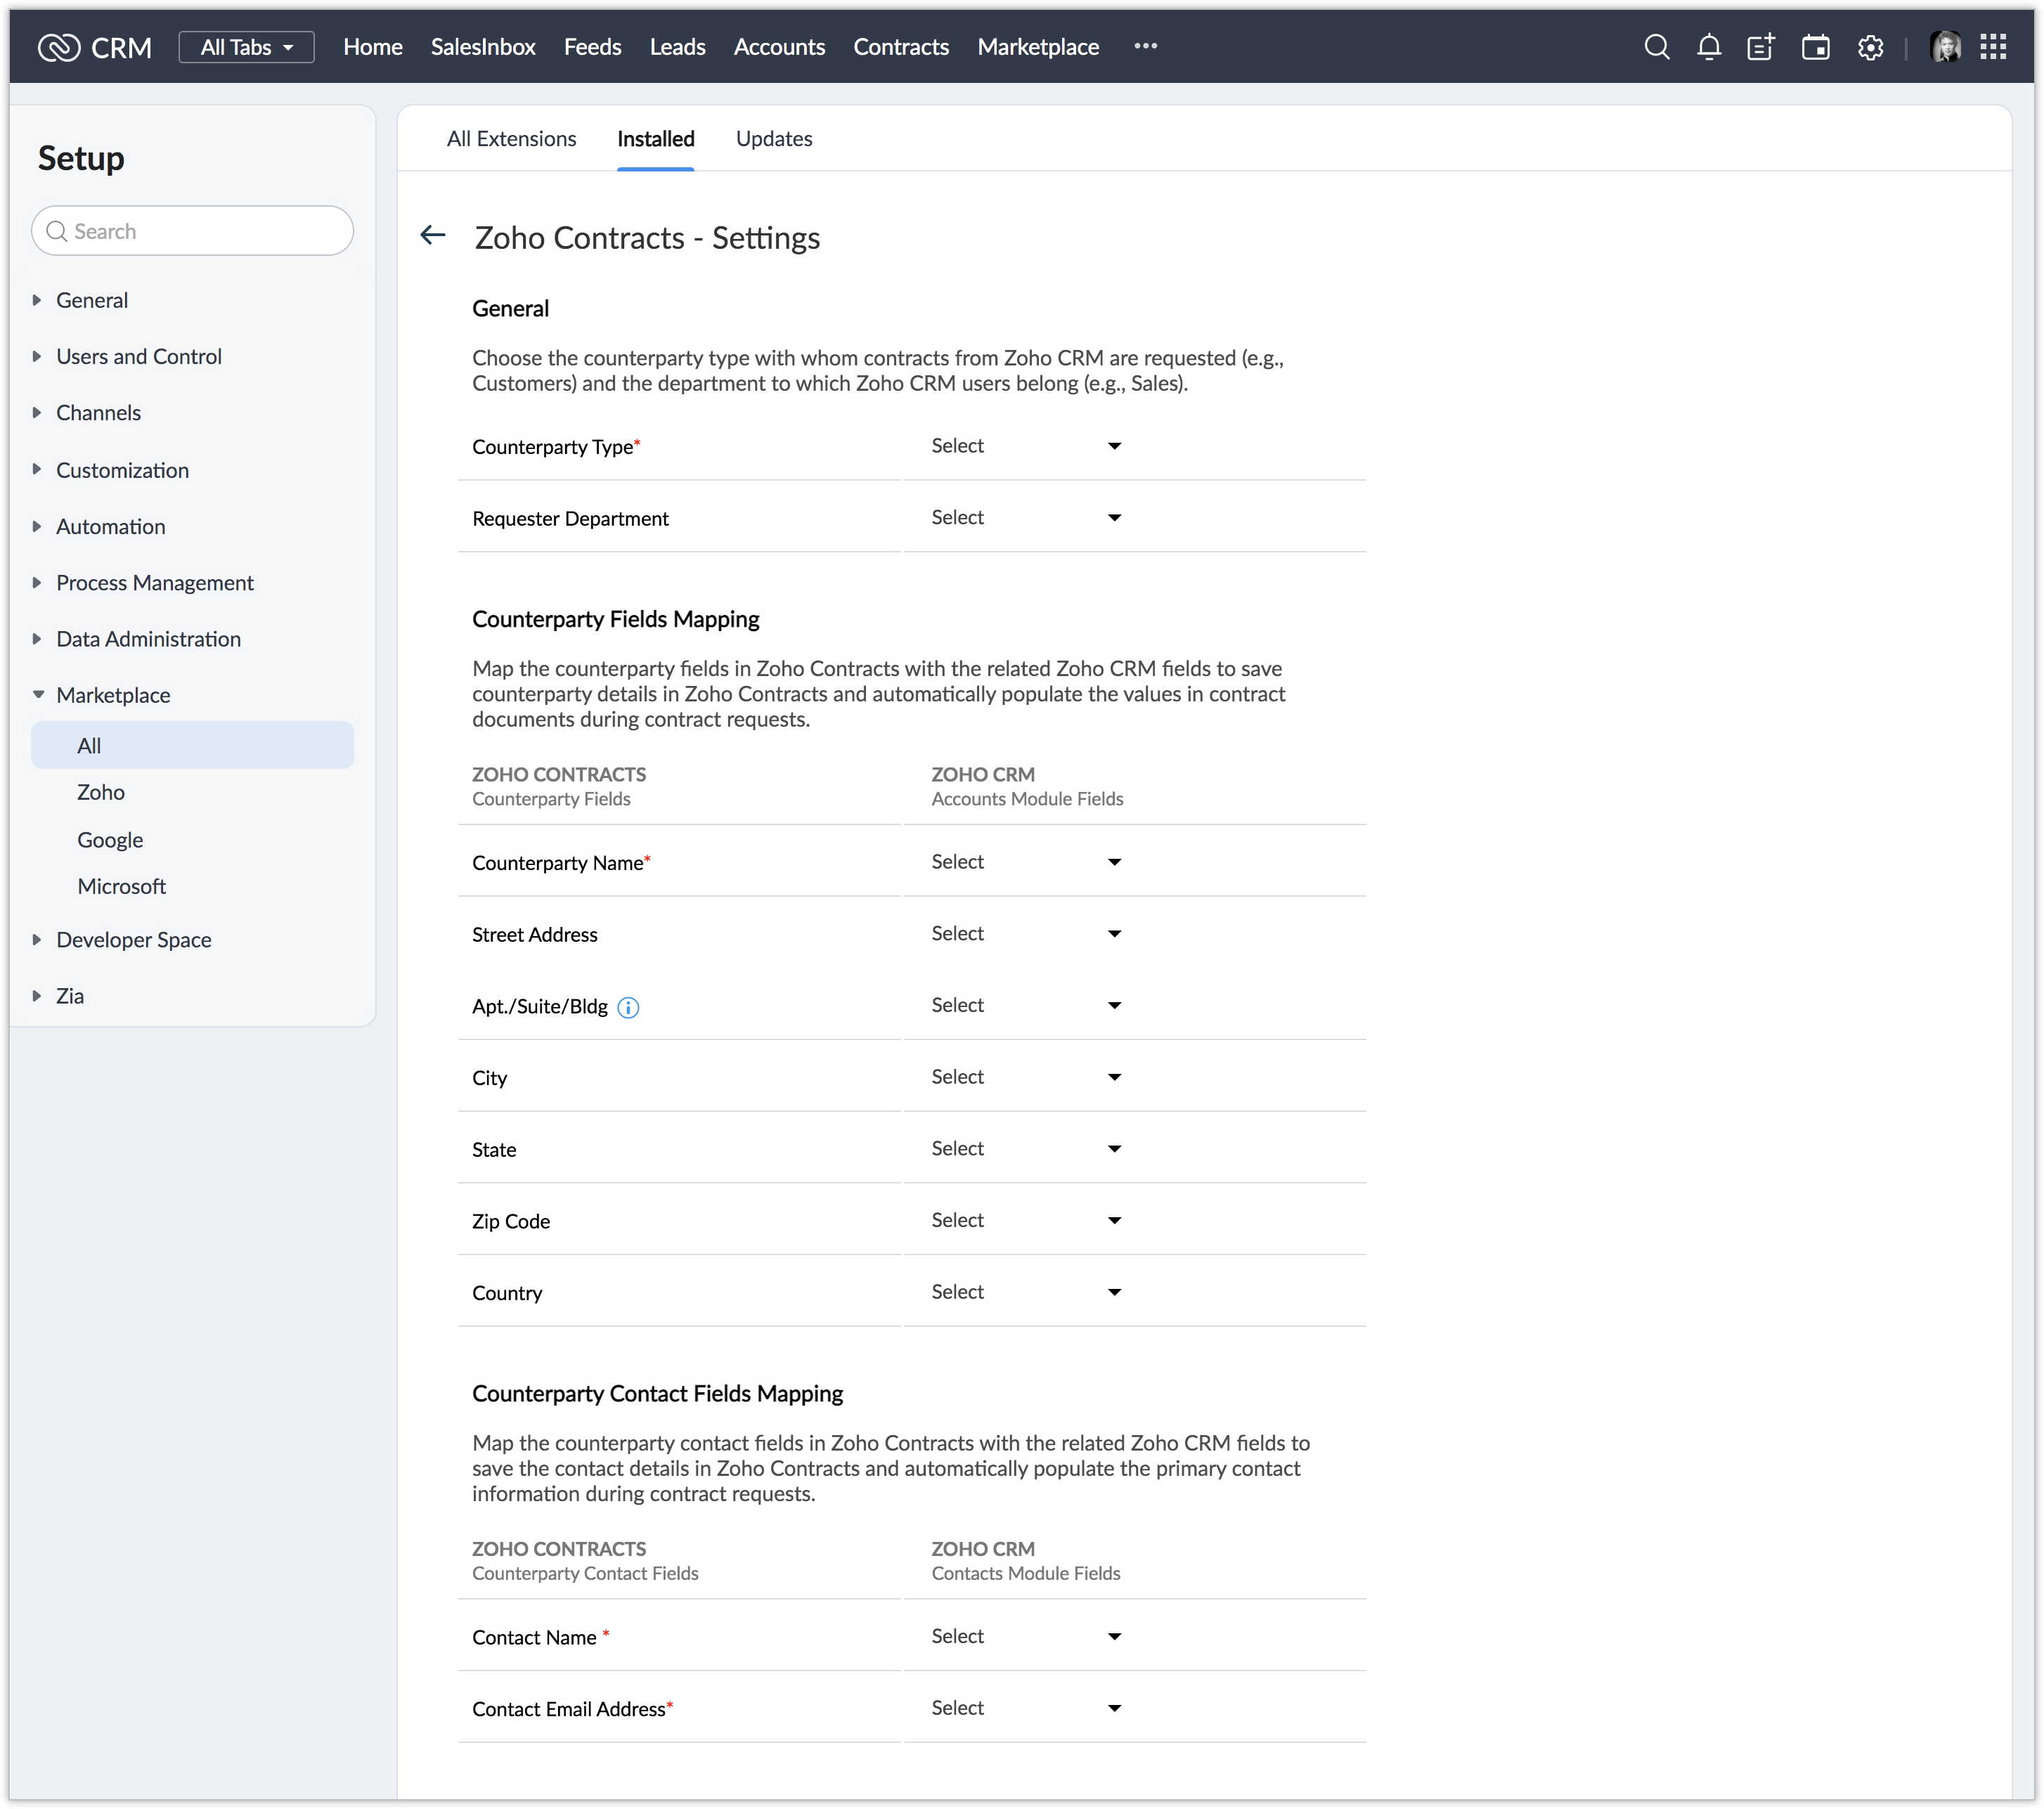Expand the Customization section in sidebar
Image resolution: width=2044 pixels, height=1809 pixels.
122,470
